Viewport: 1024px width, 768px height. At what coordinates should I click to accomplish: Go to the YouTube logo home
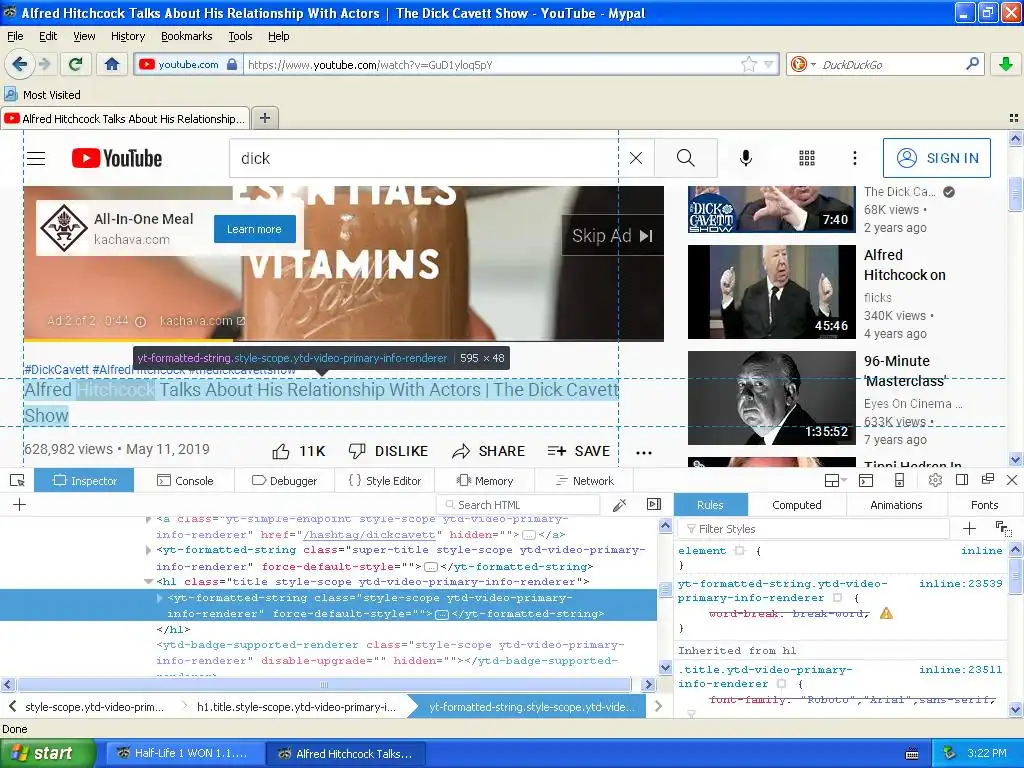point(117,158)
